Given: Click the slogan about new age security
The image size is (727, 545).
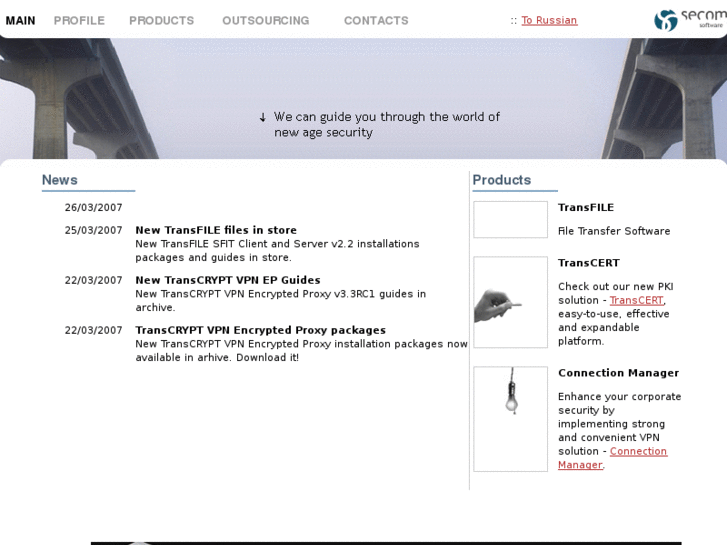Looking at the screenshot, I should [x=387, y=124].
